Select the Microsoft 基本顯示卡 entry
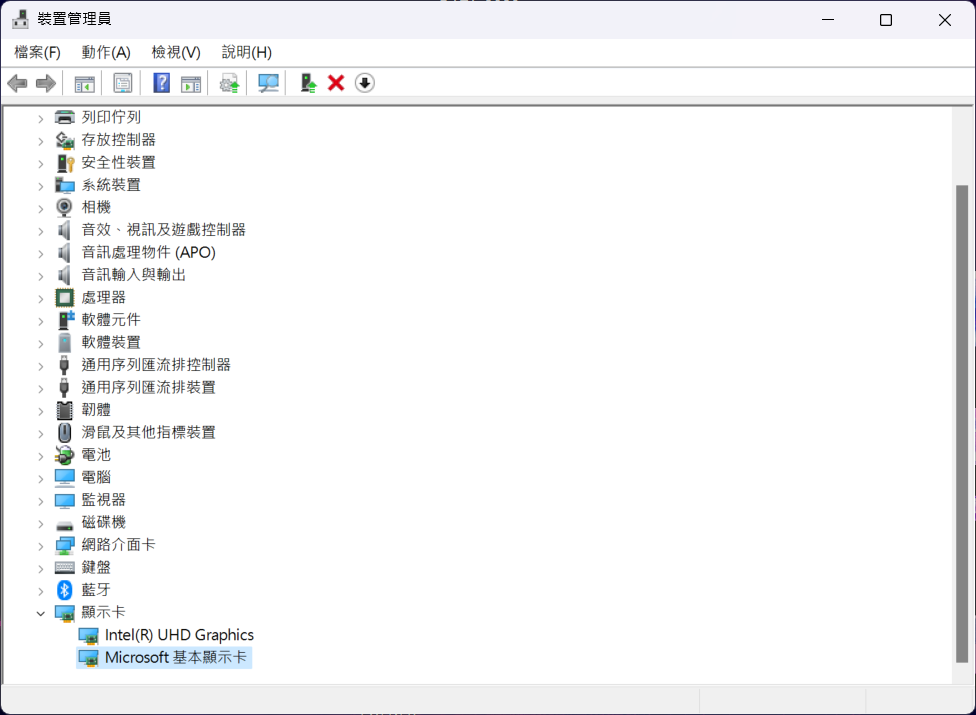Screen dimensions: 976x715 pos(175,658)
